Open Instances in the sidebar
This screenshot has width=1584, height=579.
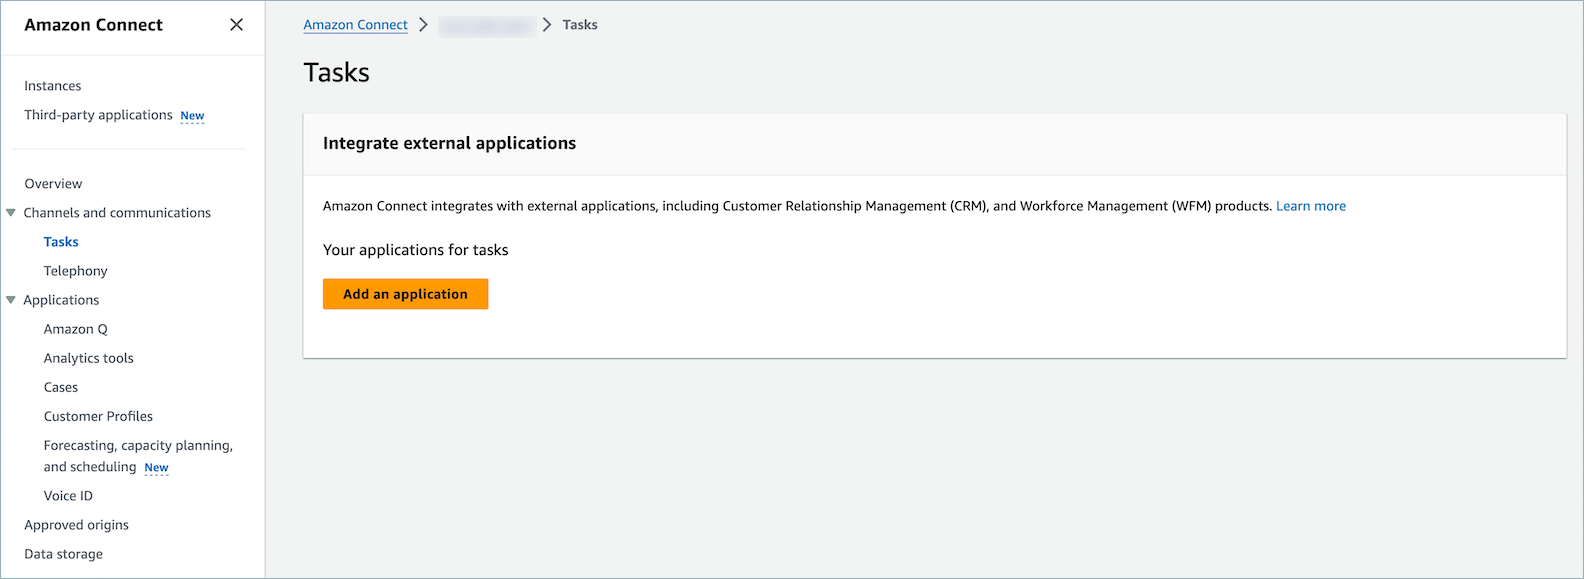(x=53, y=86)
